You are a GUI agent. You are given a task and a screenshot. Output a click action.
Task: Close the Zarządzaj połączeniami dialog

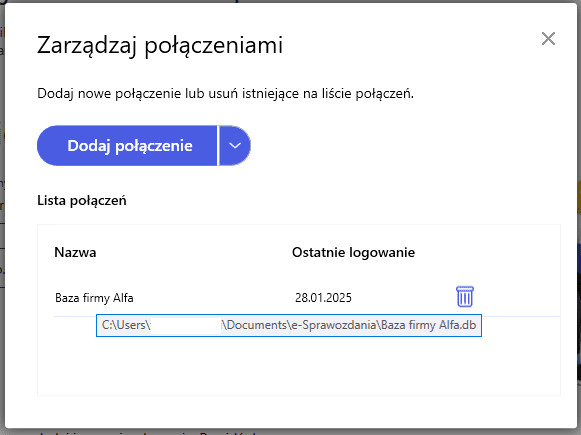pos(548,39)
